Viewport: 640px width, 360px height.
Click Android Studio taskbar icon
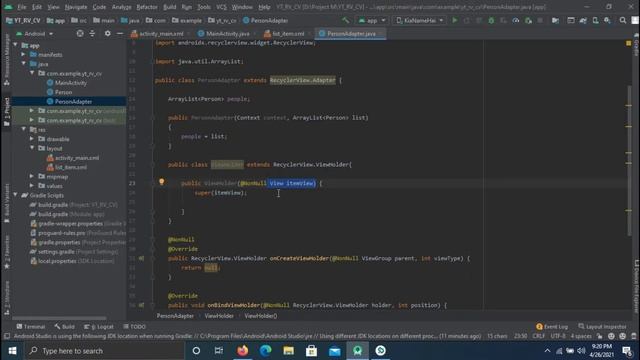coord(358,351)
